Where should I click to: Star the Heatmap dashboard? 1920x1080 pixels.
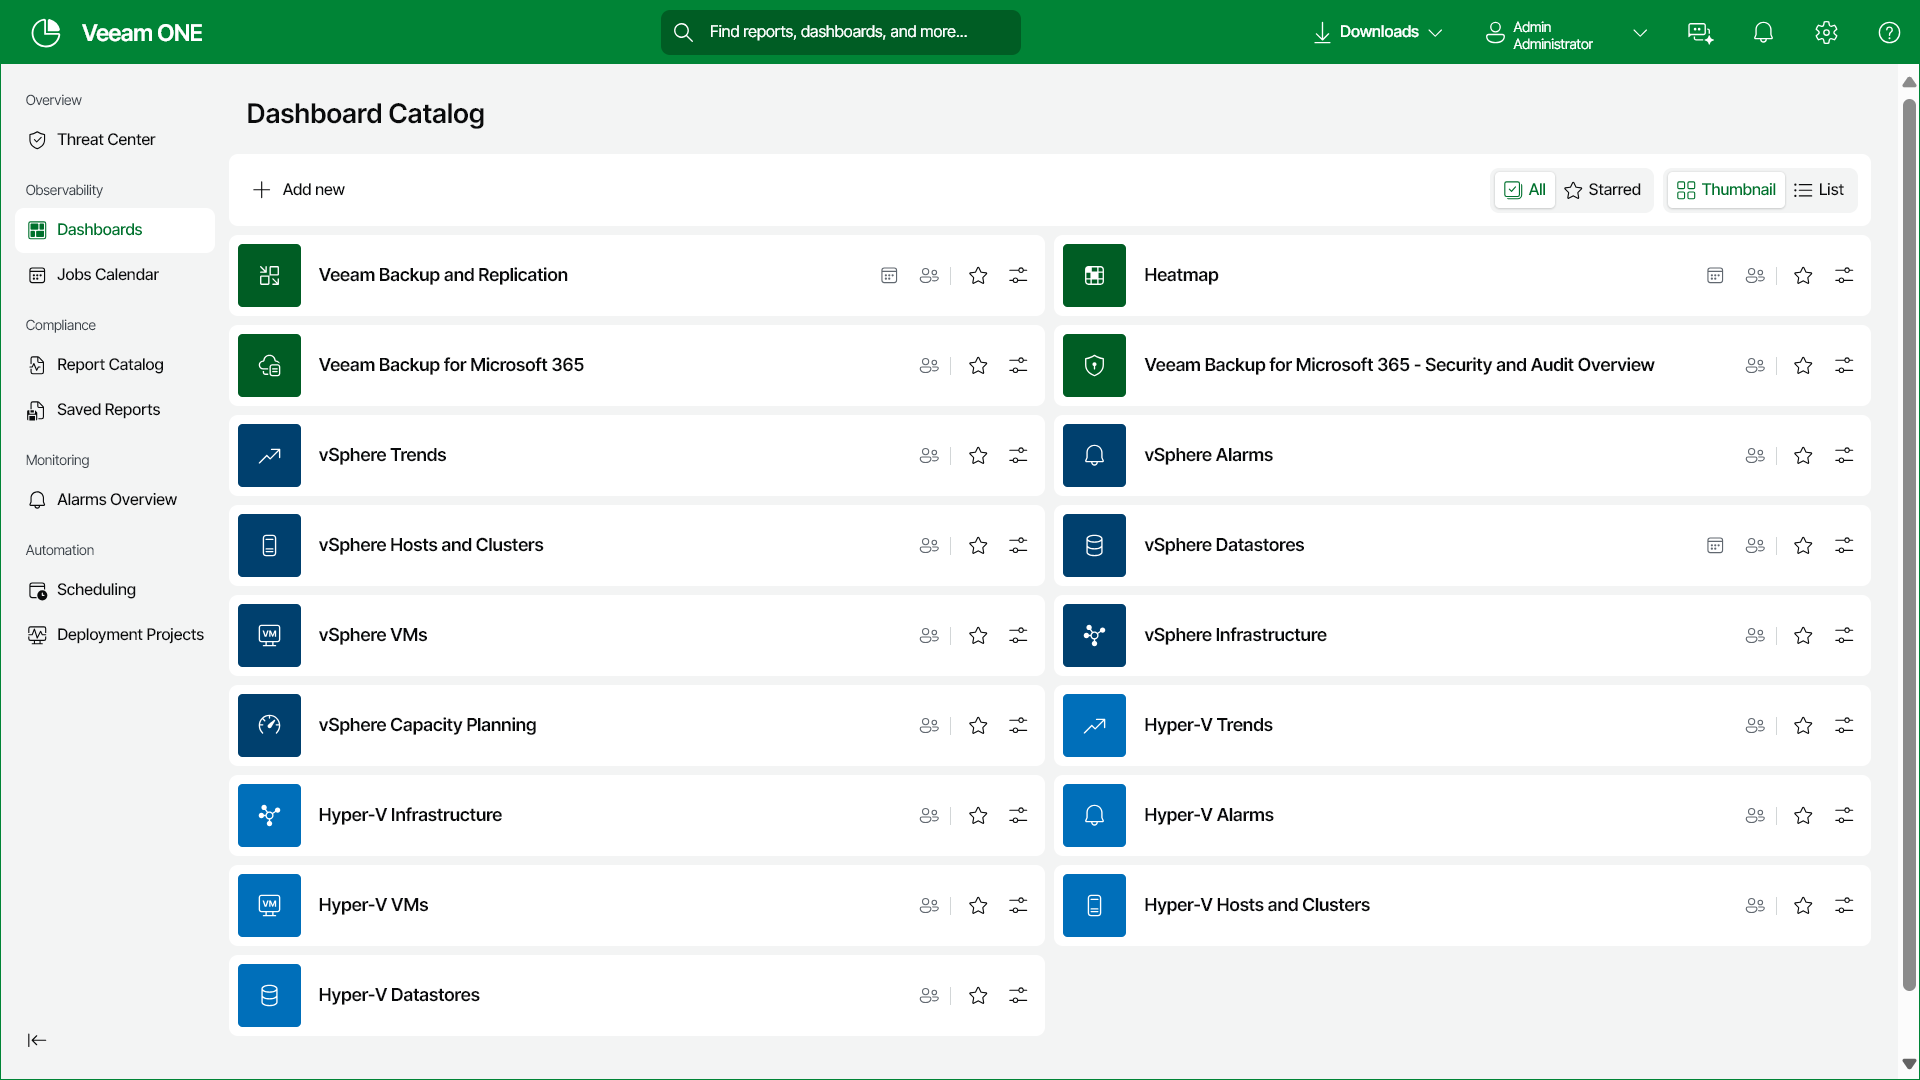coord(1803,275)
